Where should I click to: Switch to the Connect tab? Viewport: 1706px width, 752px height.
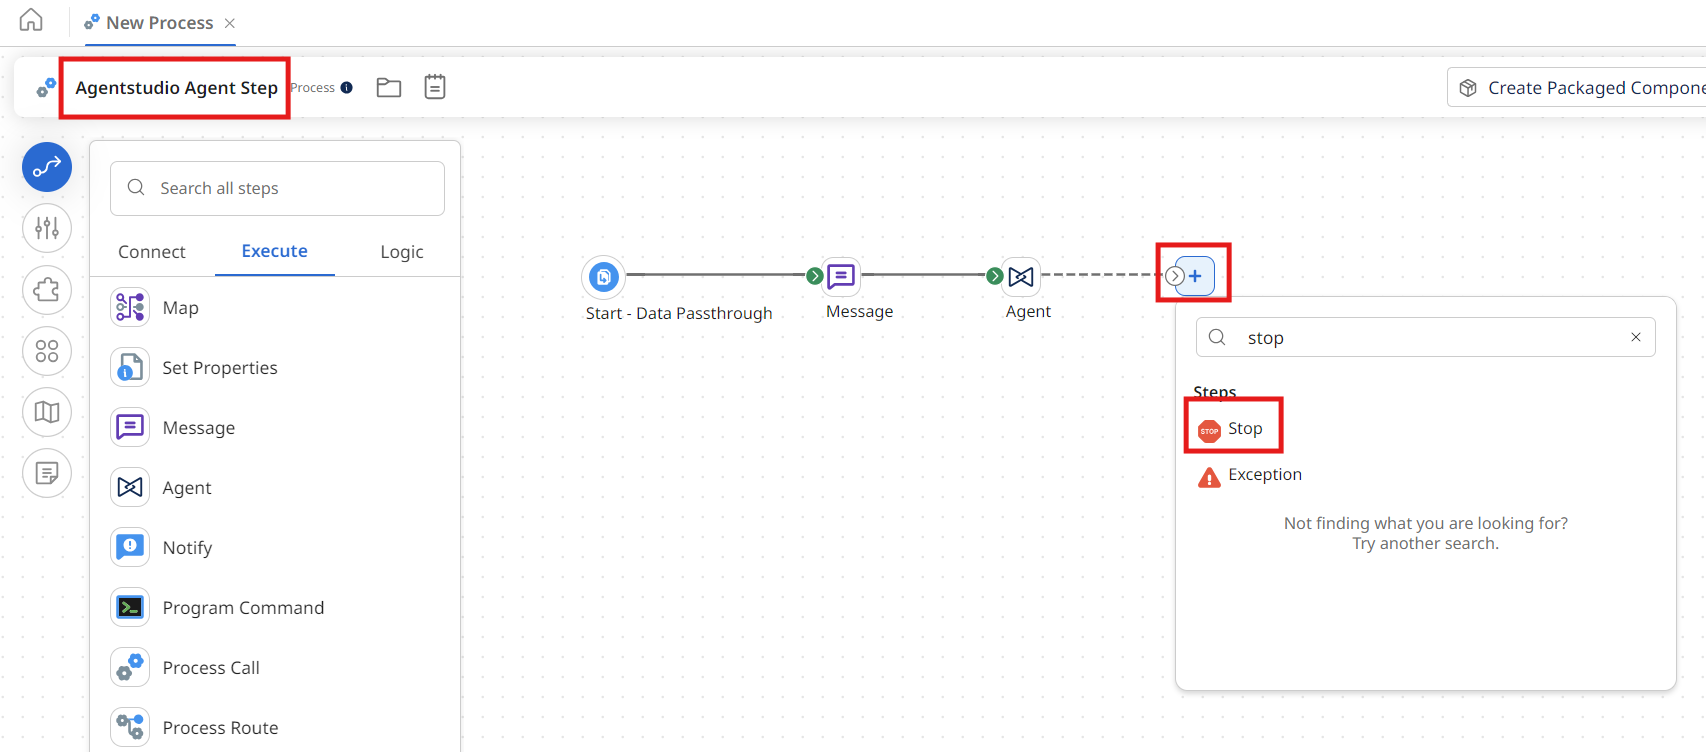152,252
